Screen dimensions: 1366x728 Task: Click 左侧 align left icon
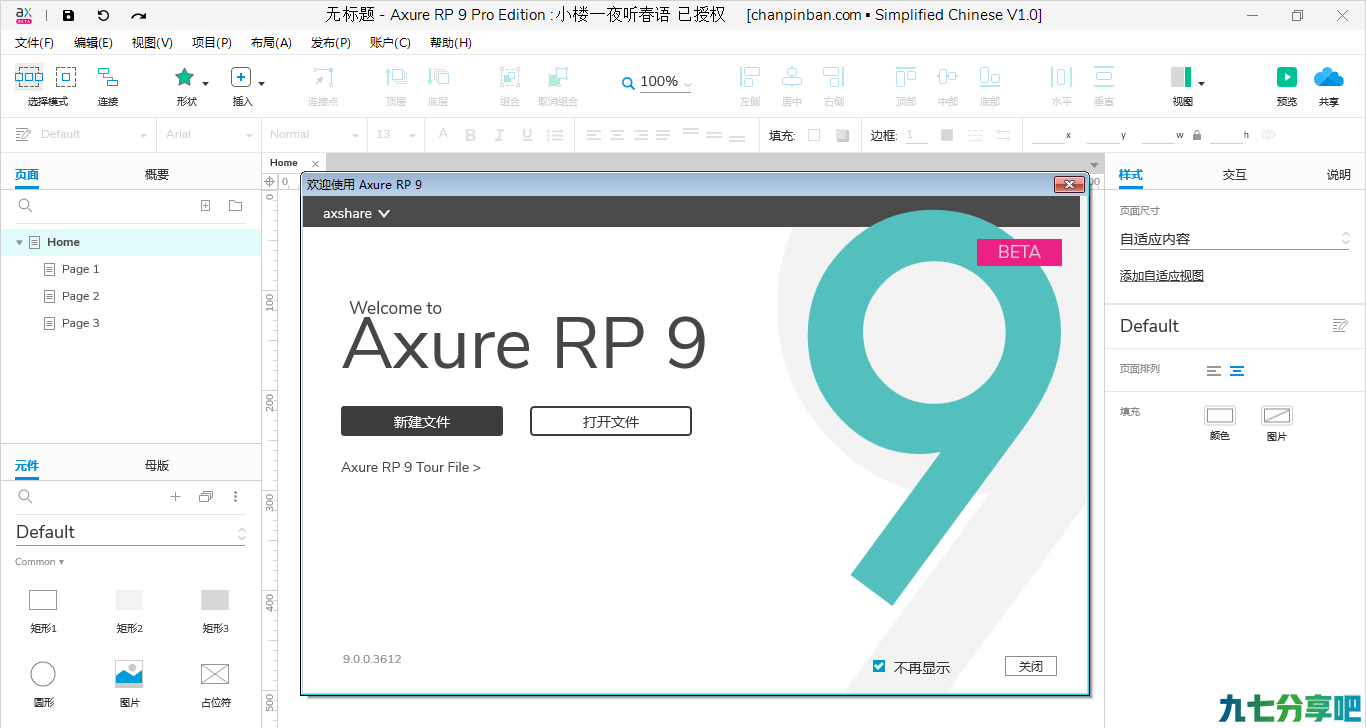tap(750, 77)
